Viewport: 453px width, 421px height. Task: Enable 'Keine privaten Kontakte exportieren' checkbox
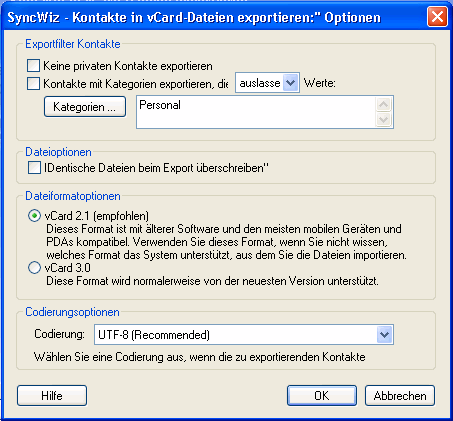[33, 66]
